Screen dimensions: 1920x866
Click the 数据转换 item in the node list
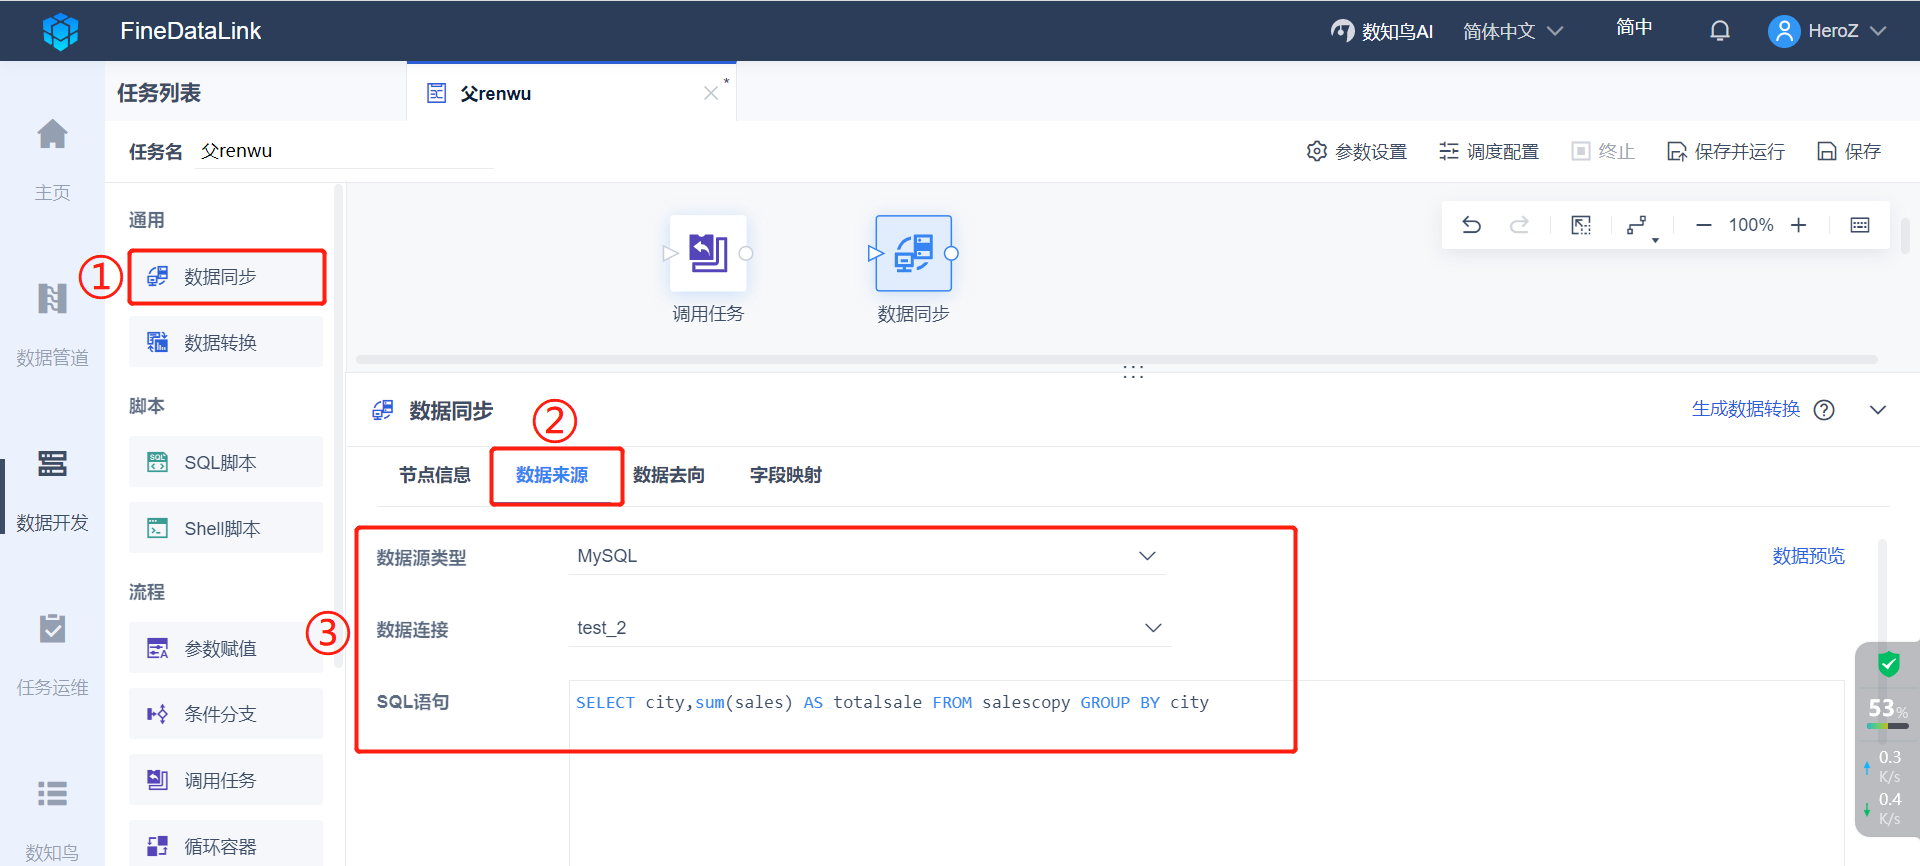tap(226, 343)
